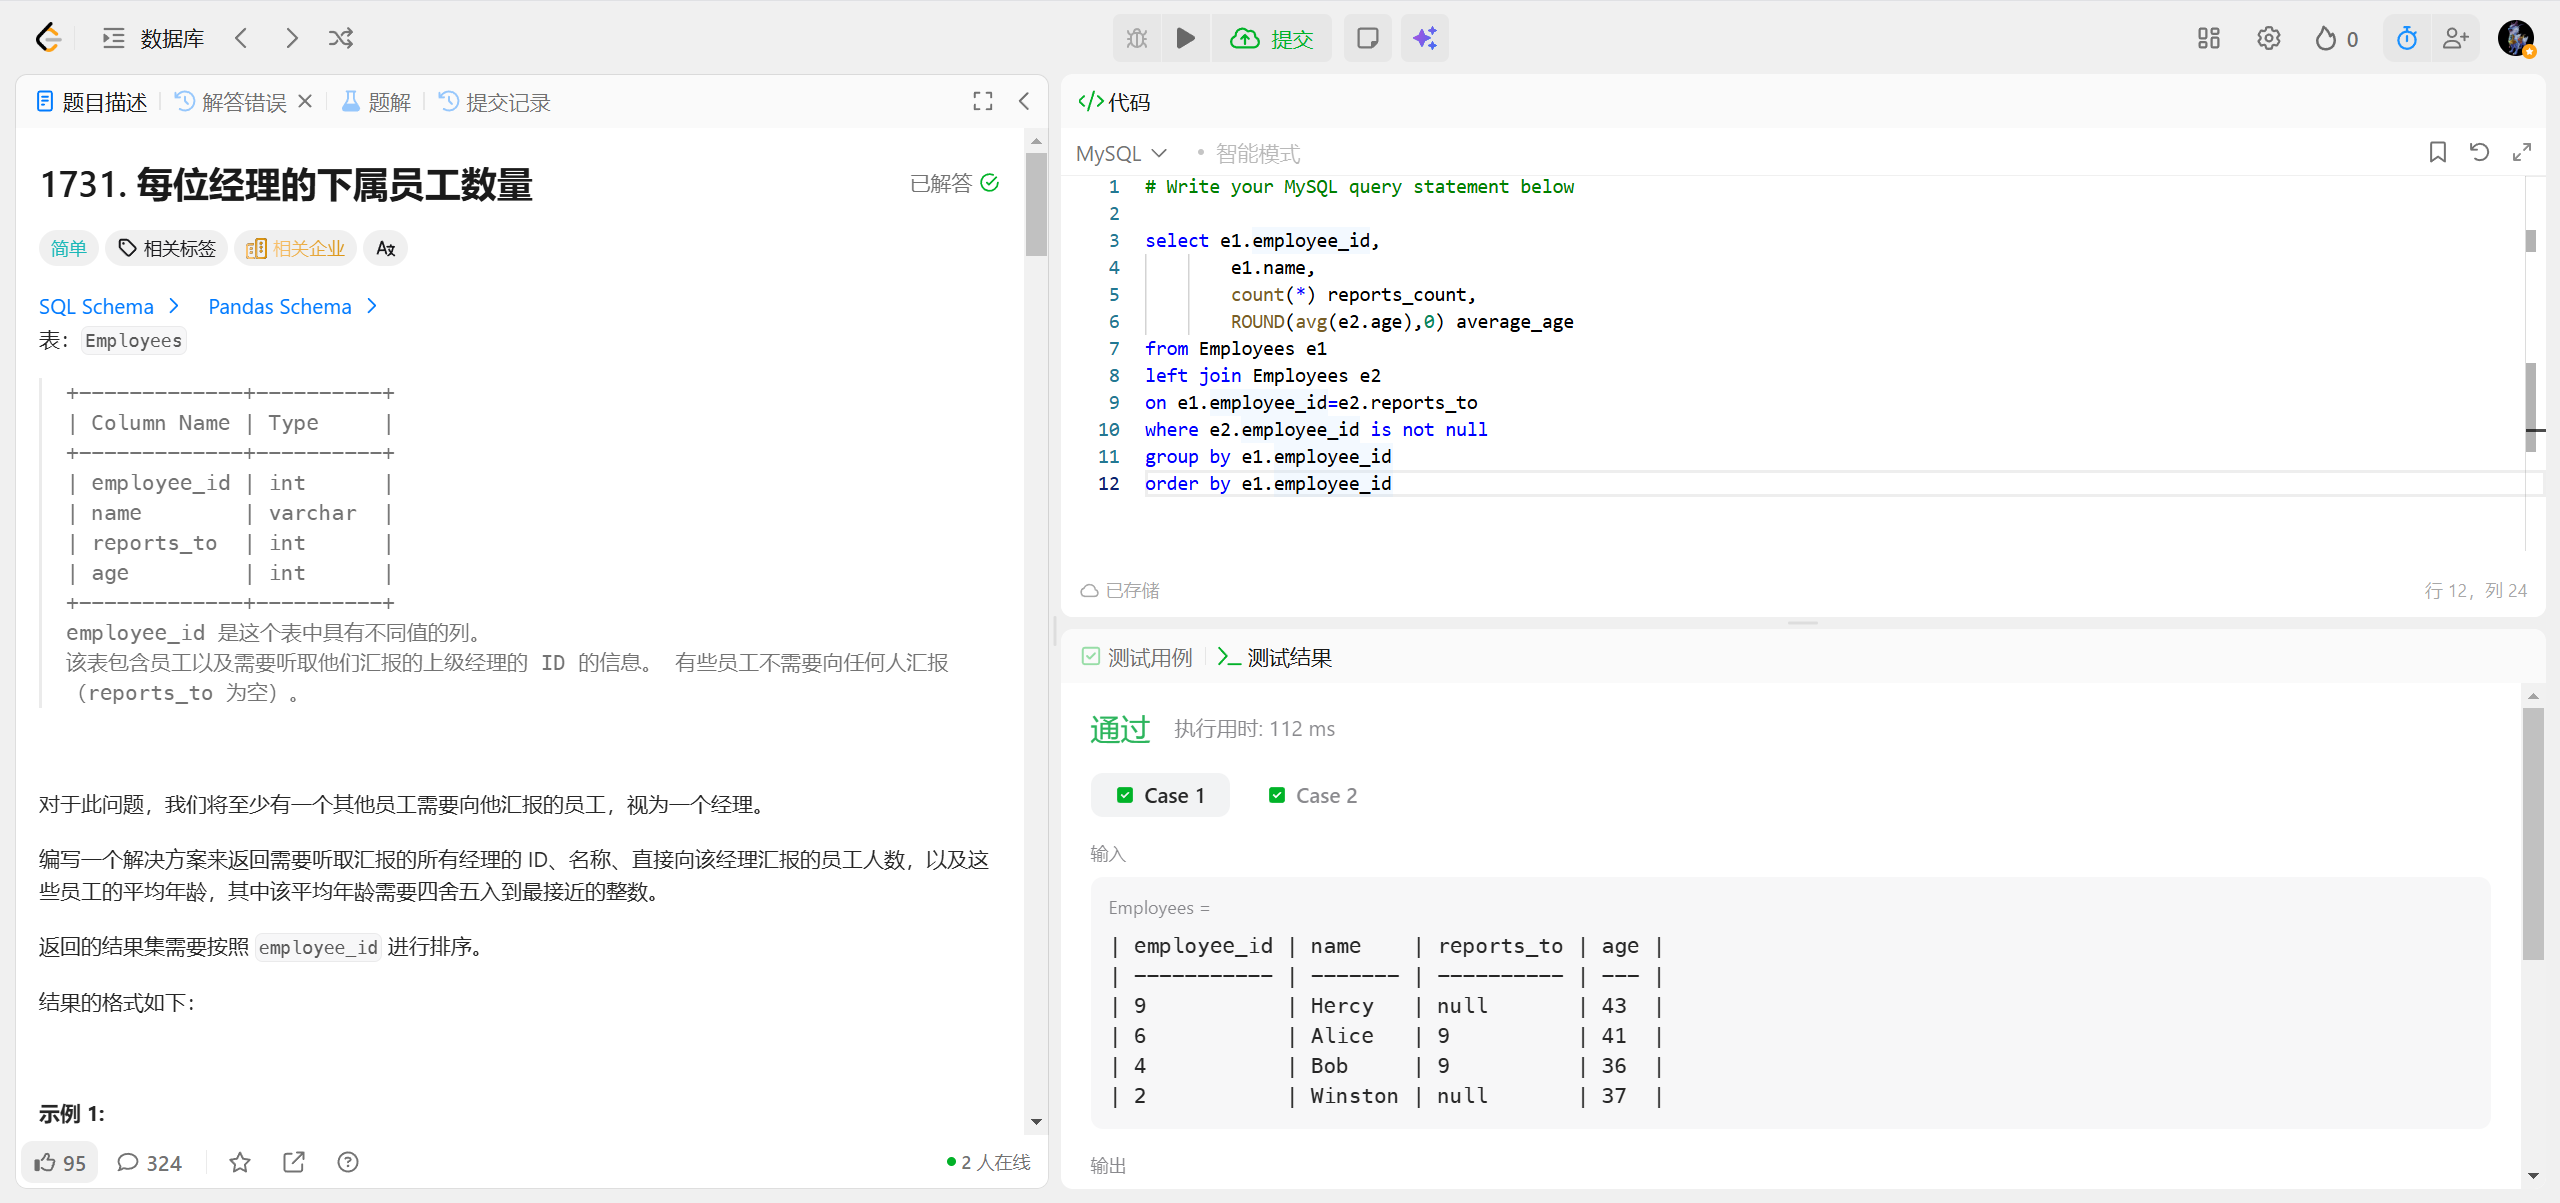
Task: Bookmark the code with bookmark icon
Action: point(2437,152)
